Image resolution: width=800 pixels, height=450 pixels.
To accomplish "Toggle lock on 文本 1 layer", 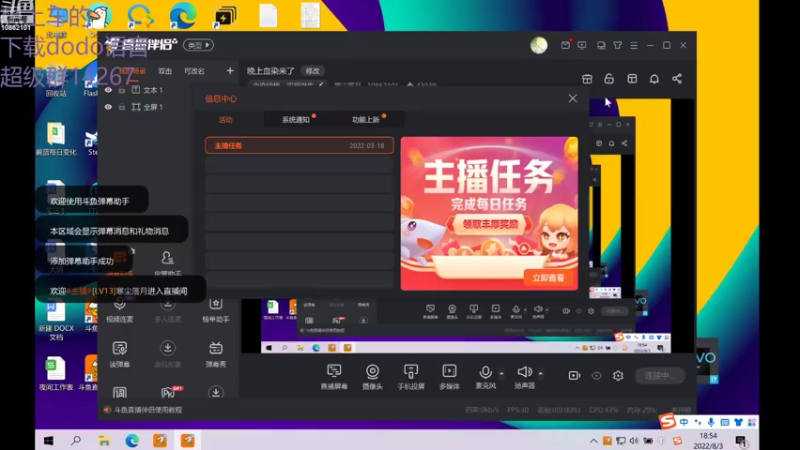I will (x=122, y=90).
